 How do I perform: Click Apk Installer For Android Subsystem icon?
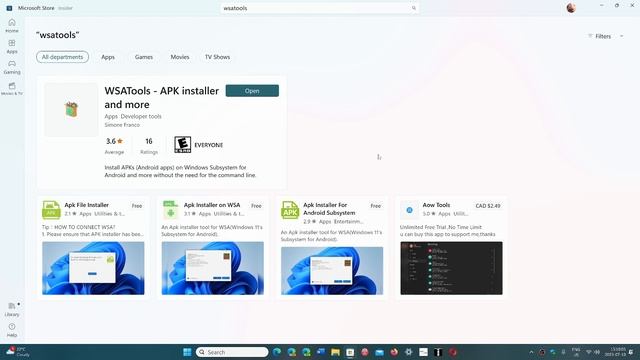tap(290, 210)
